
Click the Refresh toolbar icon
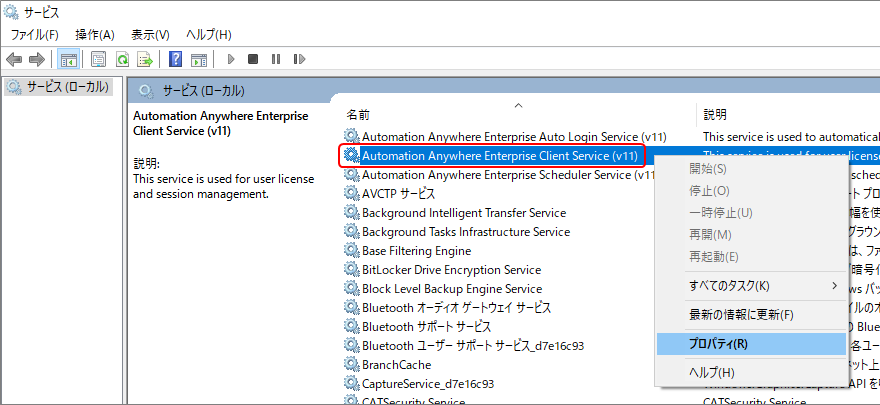point(122,59)
